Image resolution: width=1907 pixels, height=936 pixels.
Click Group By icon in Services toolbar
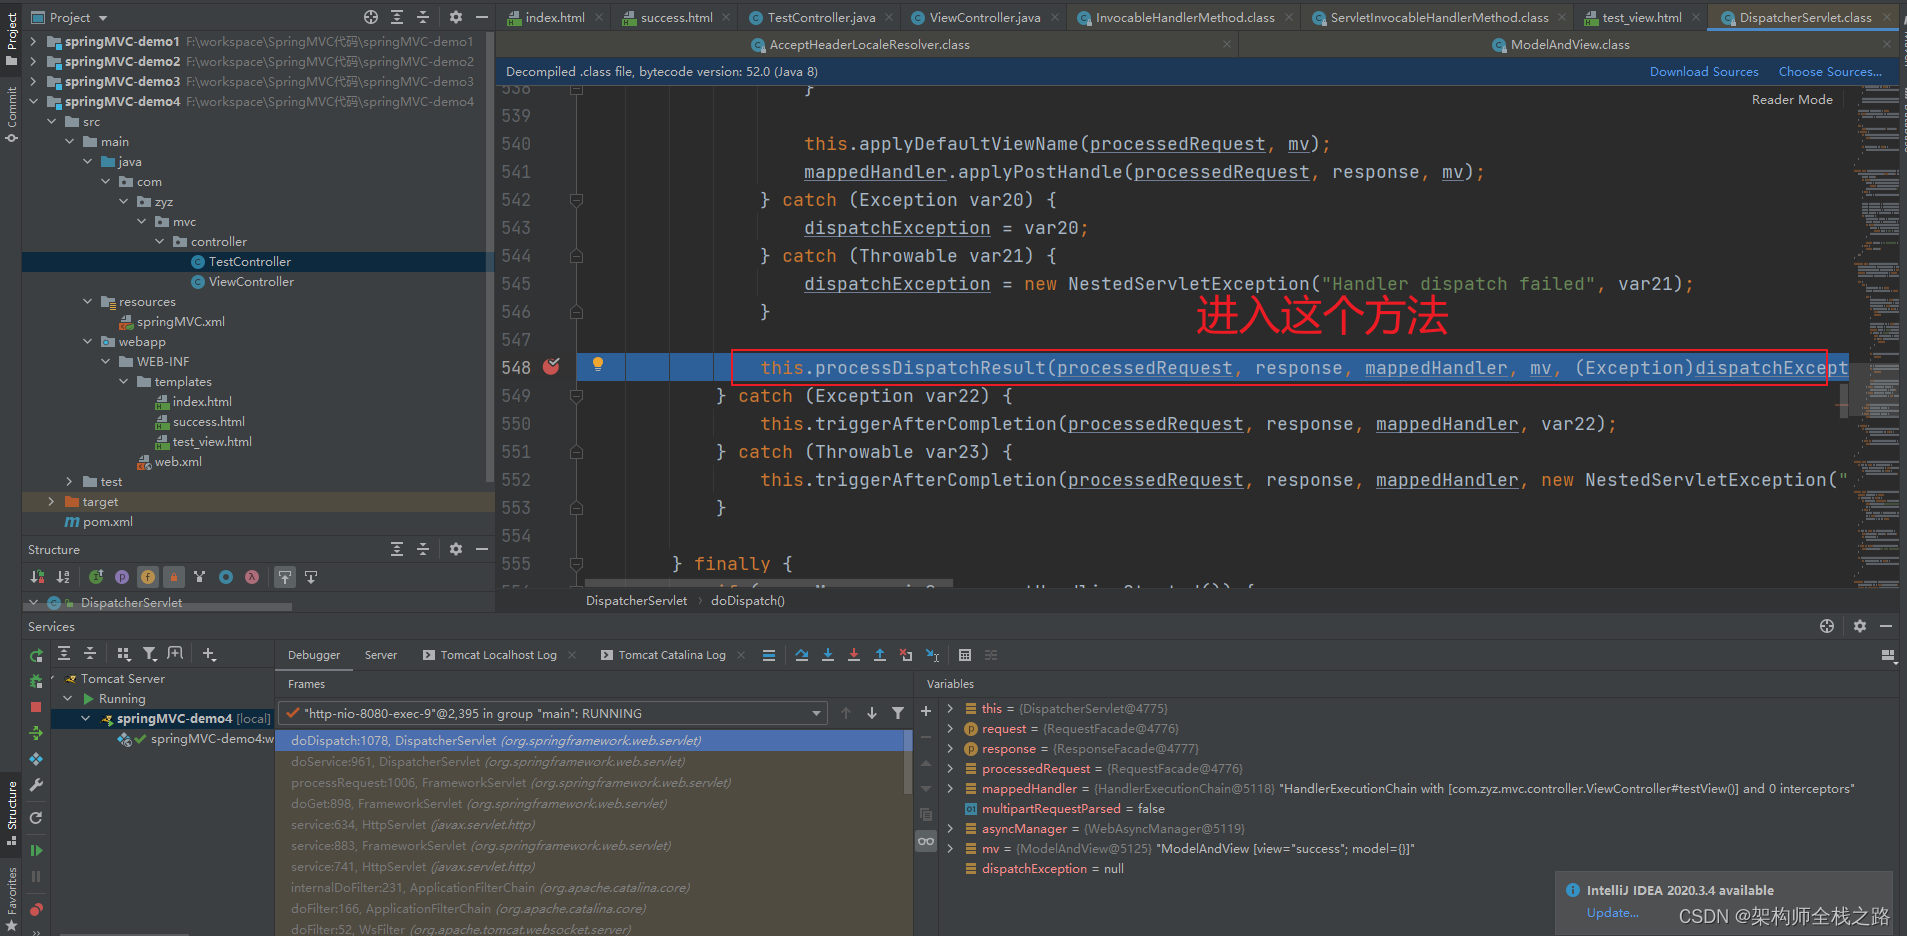123,654
